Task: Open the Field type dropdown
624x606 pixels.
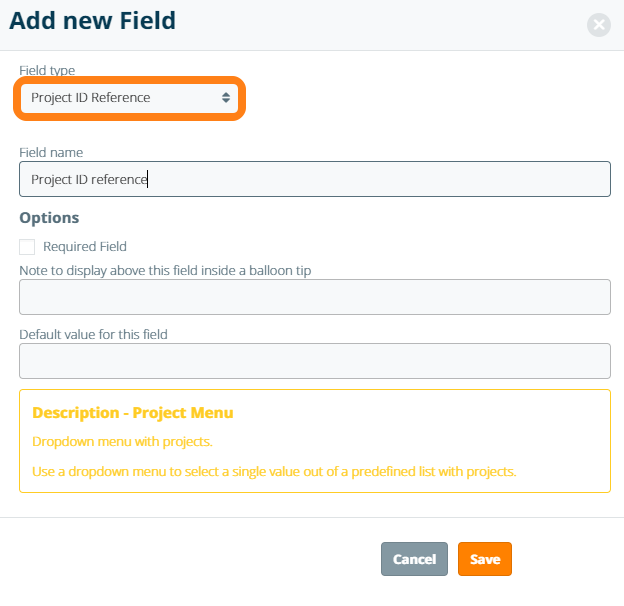Action: coord(130,98)
